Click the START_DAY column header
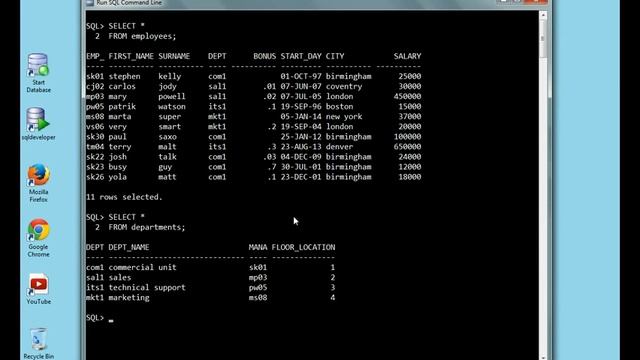This screenshot has width=640, height=360. point(301,56)
